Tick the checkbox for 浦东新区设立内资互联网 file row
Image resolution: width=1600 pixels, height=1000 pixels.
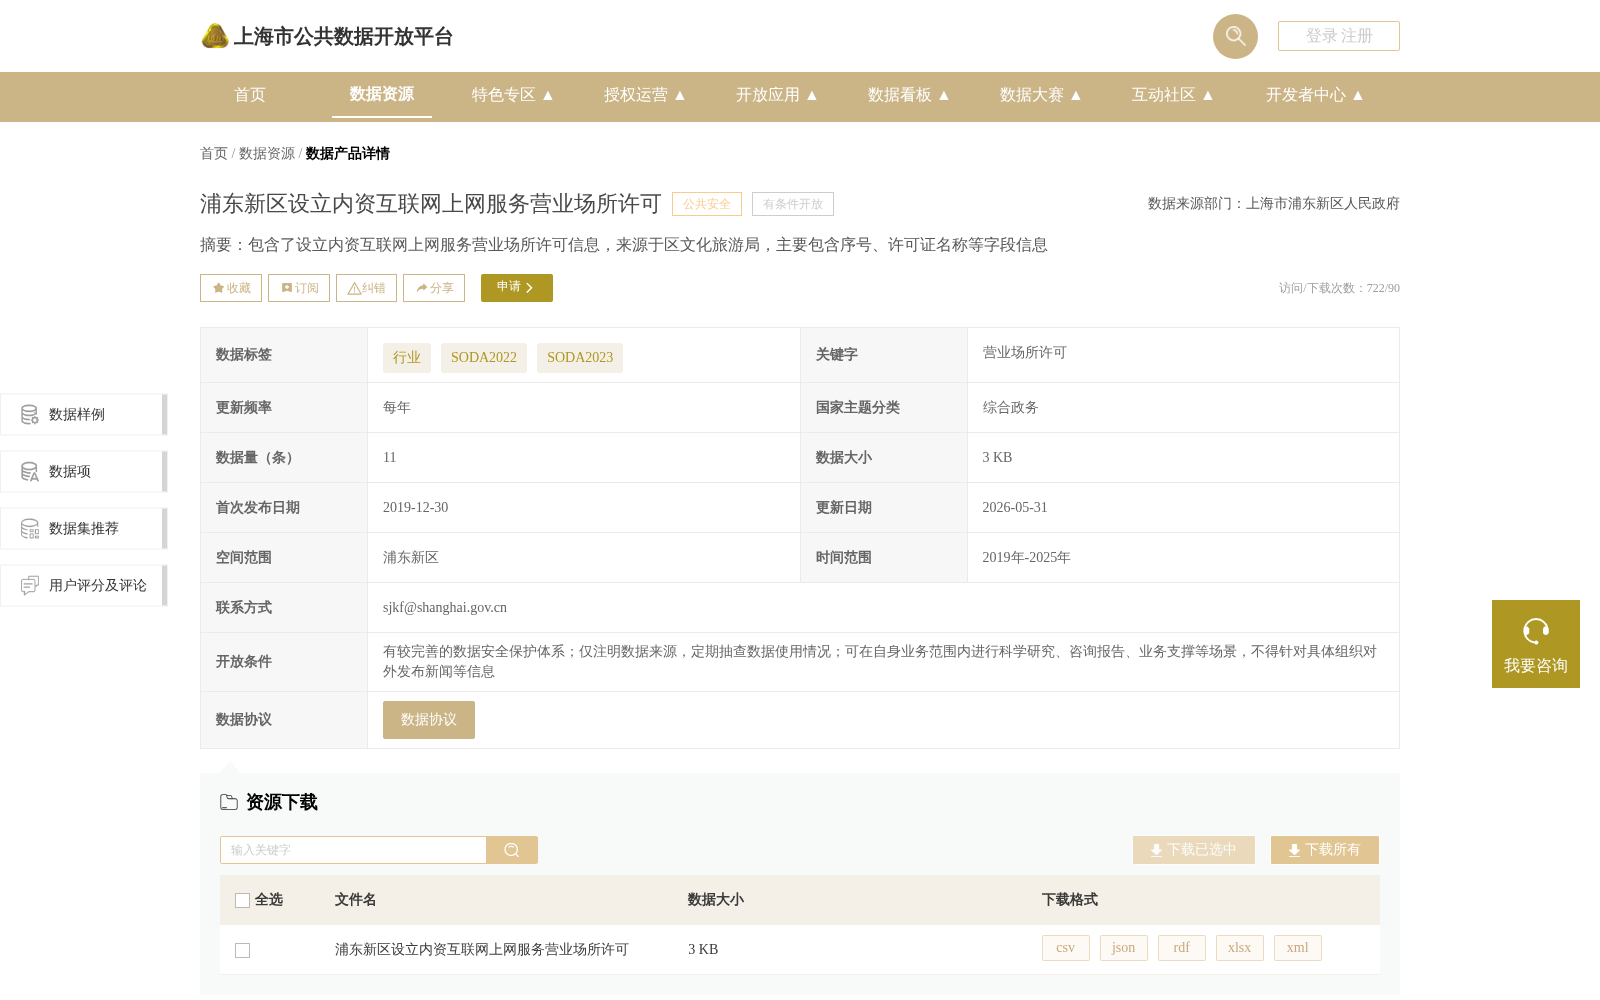tap(242, 950)
